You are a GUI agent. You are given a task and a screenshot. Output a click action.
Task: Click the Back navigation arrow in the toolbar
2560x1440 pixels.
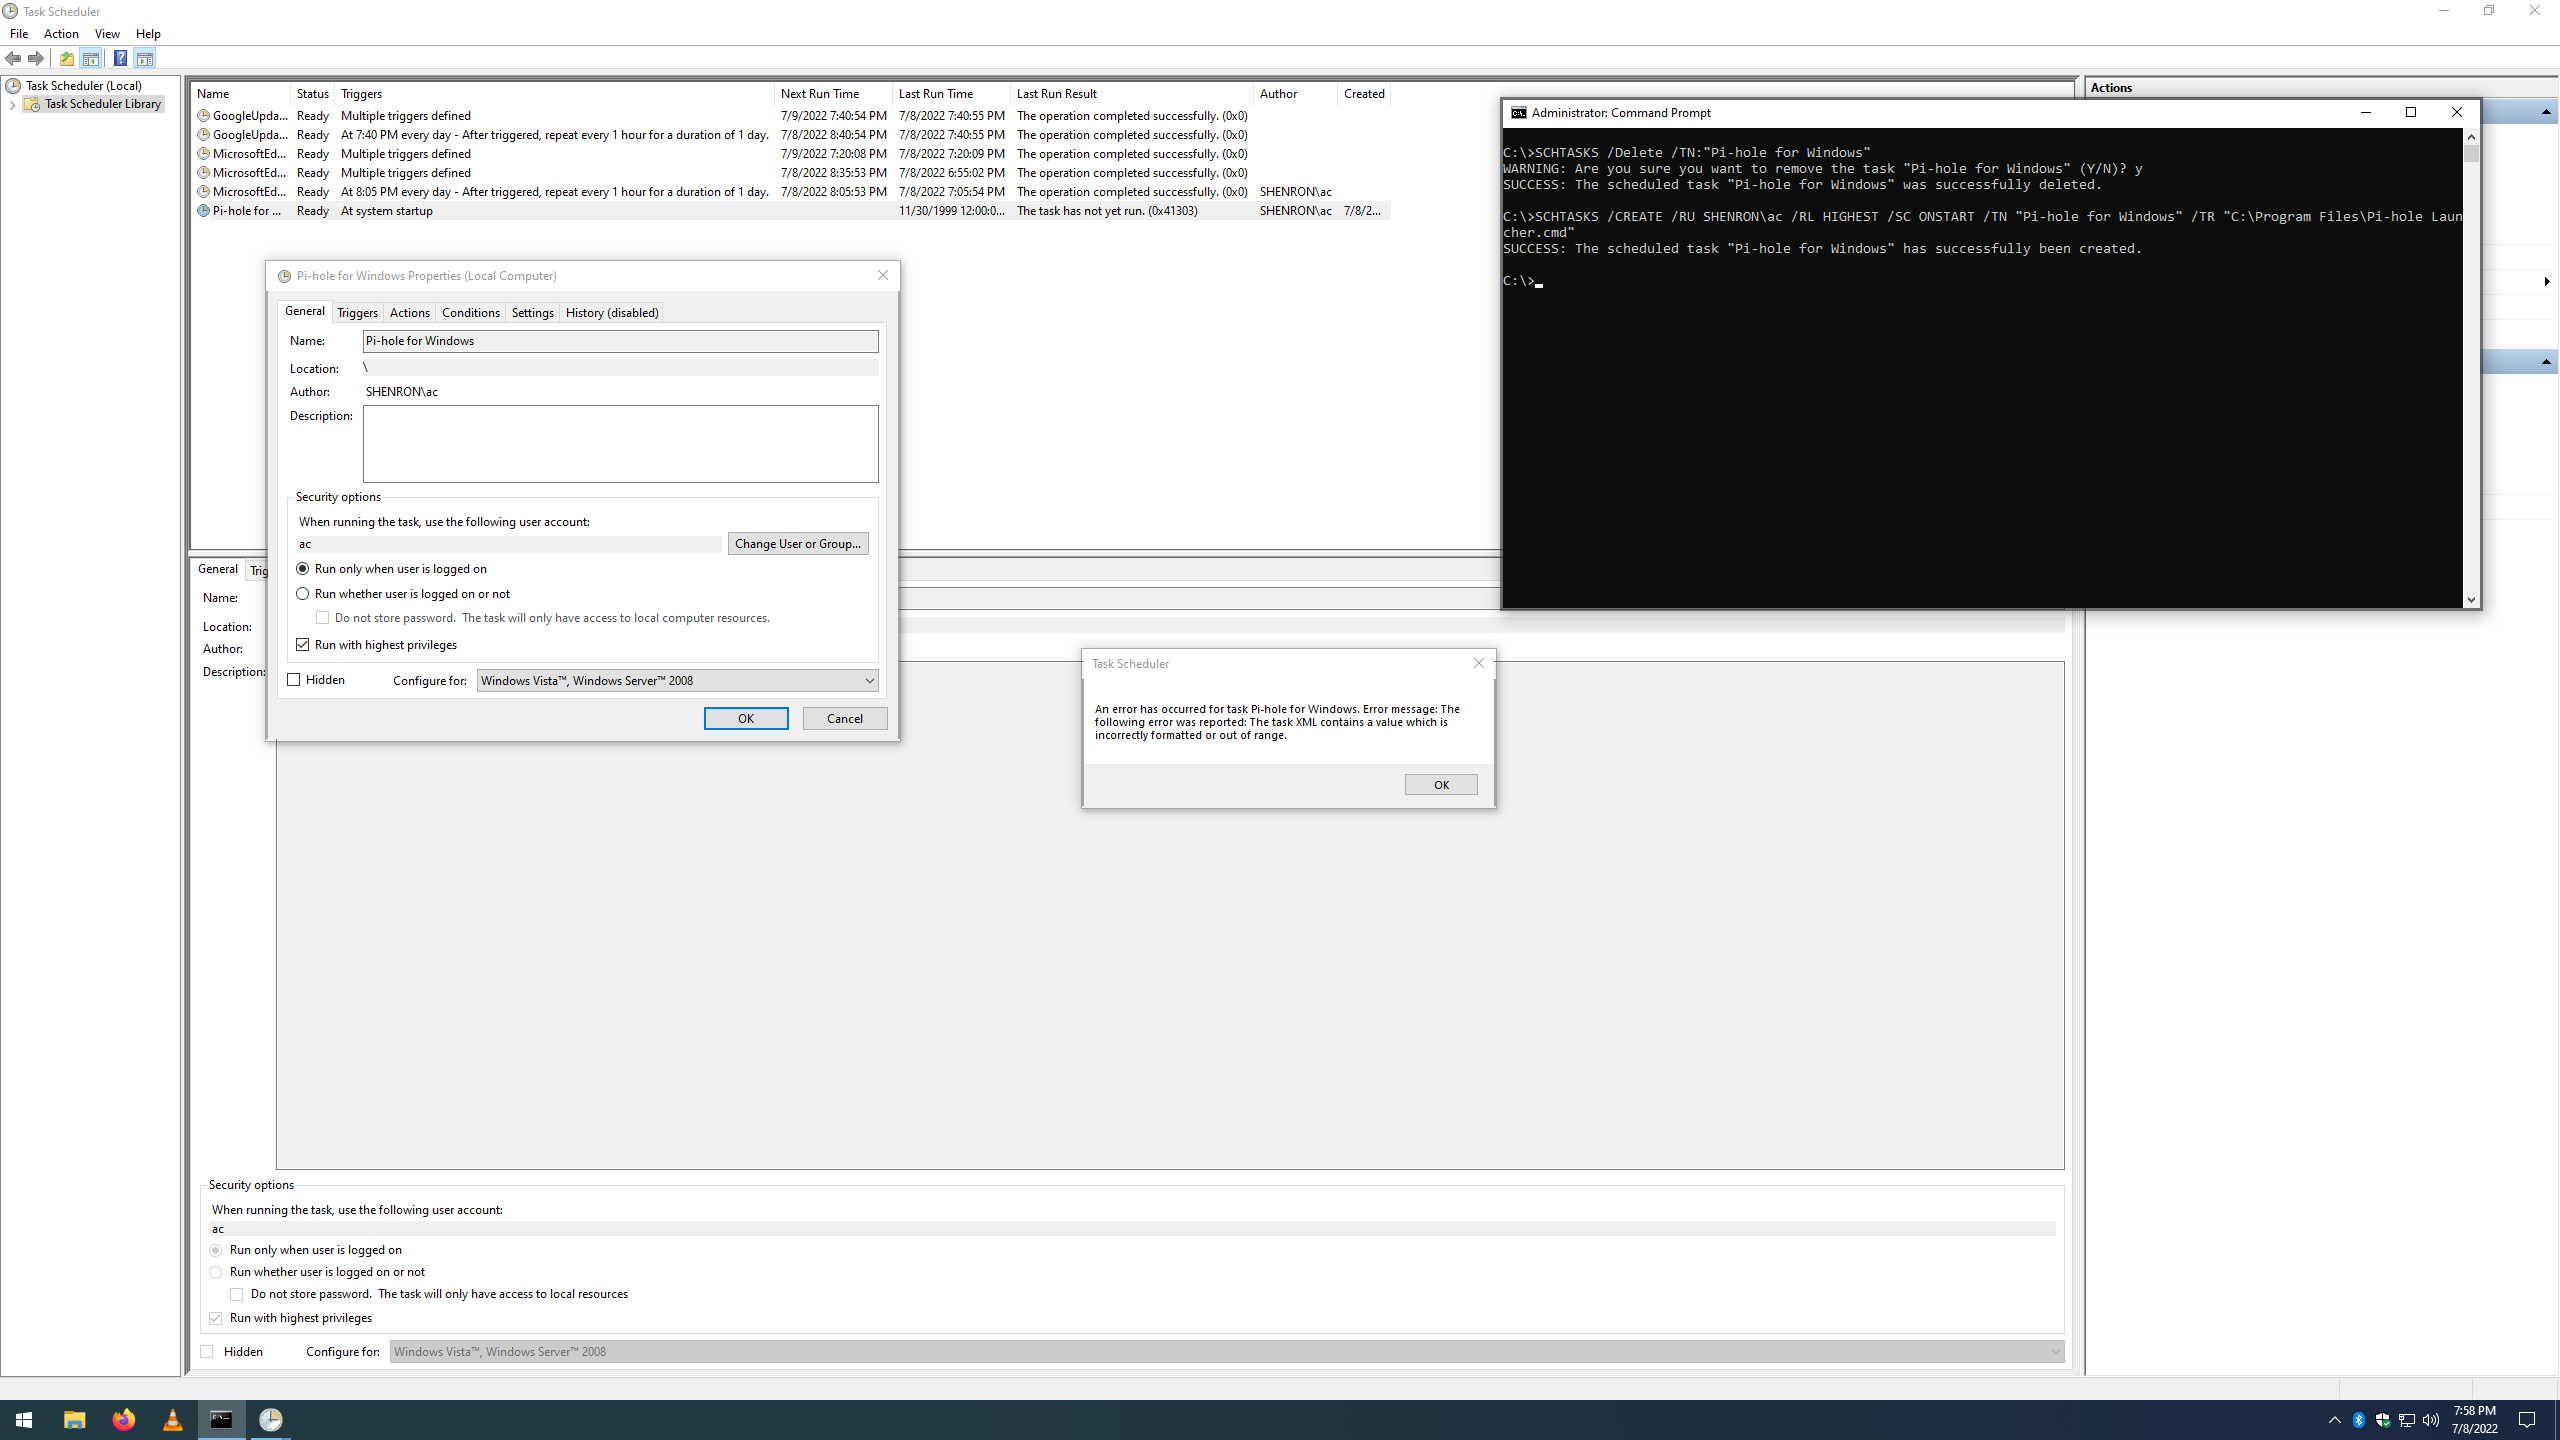coord(13,58)
